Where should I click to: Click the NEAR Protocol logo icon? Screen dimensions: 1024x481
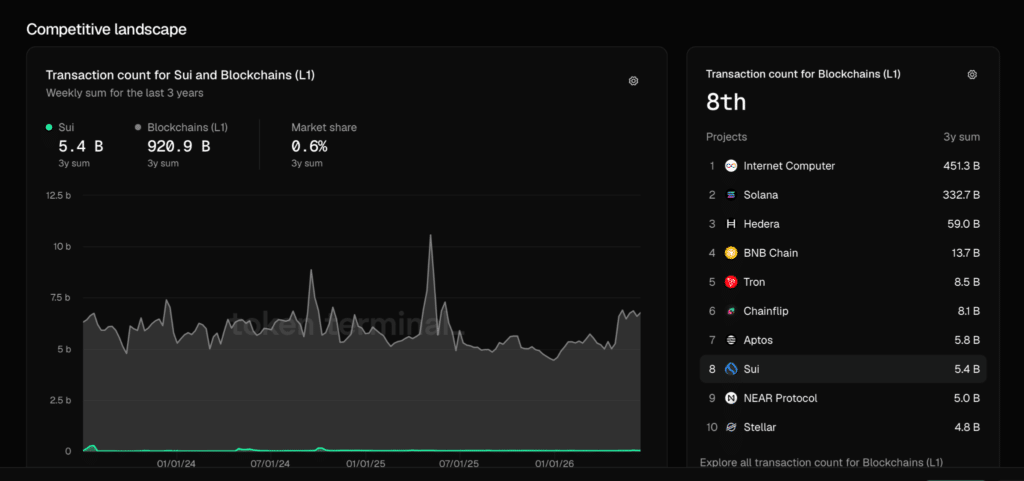coord(731,398)
